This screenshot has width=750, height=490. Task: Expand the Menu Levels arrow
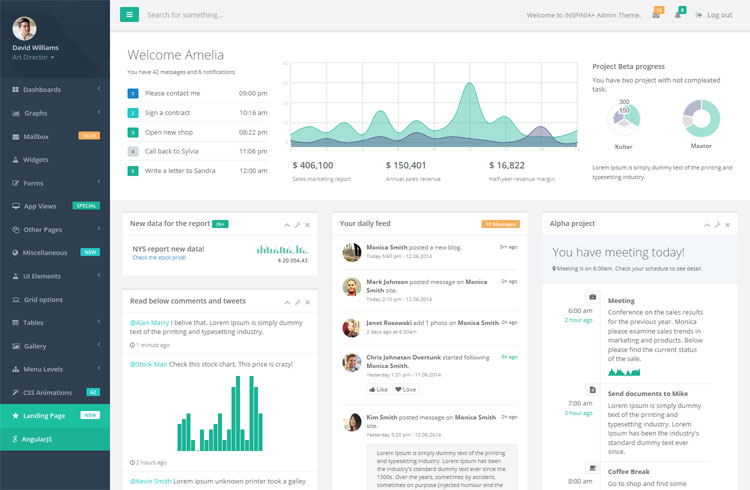tap(99, 368)
